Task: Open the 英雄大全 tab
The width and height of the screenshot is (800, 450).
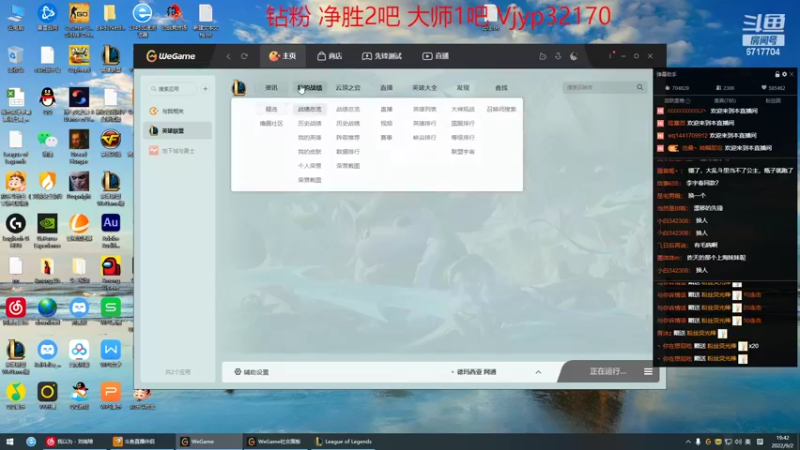Action: click(424, 88)
